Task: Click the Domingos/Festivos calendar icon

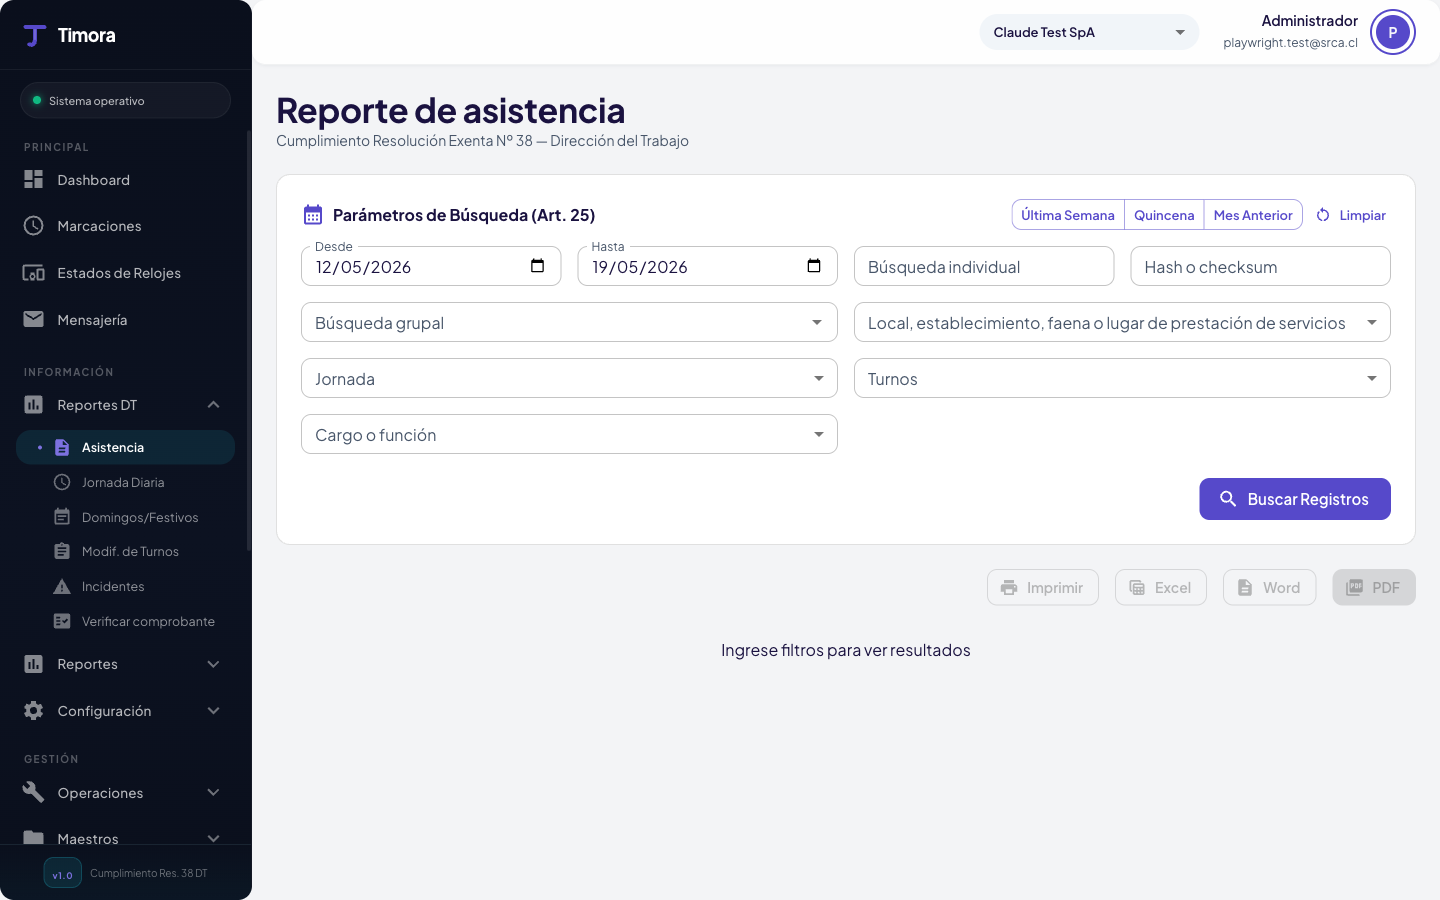Action: (62, 517)
